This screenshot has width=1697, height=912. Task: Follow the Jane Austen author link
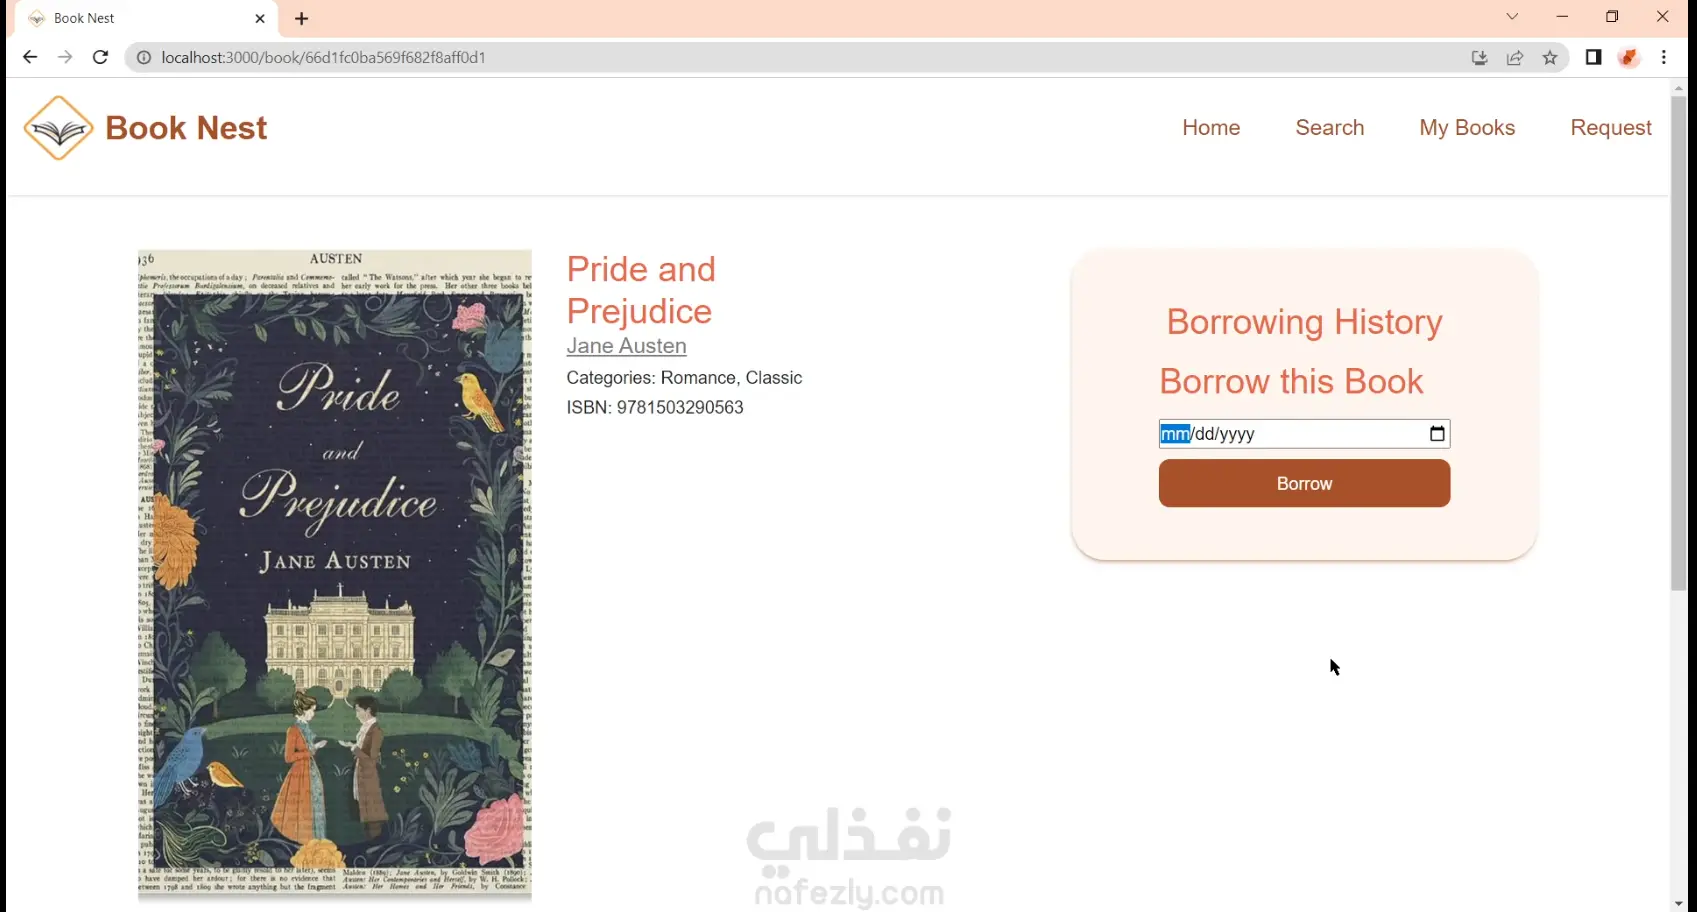tap(626, 346)
